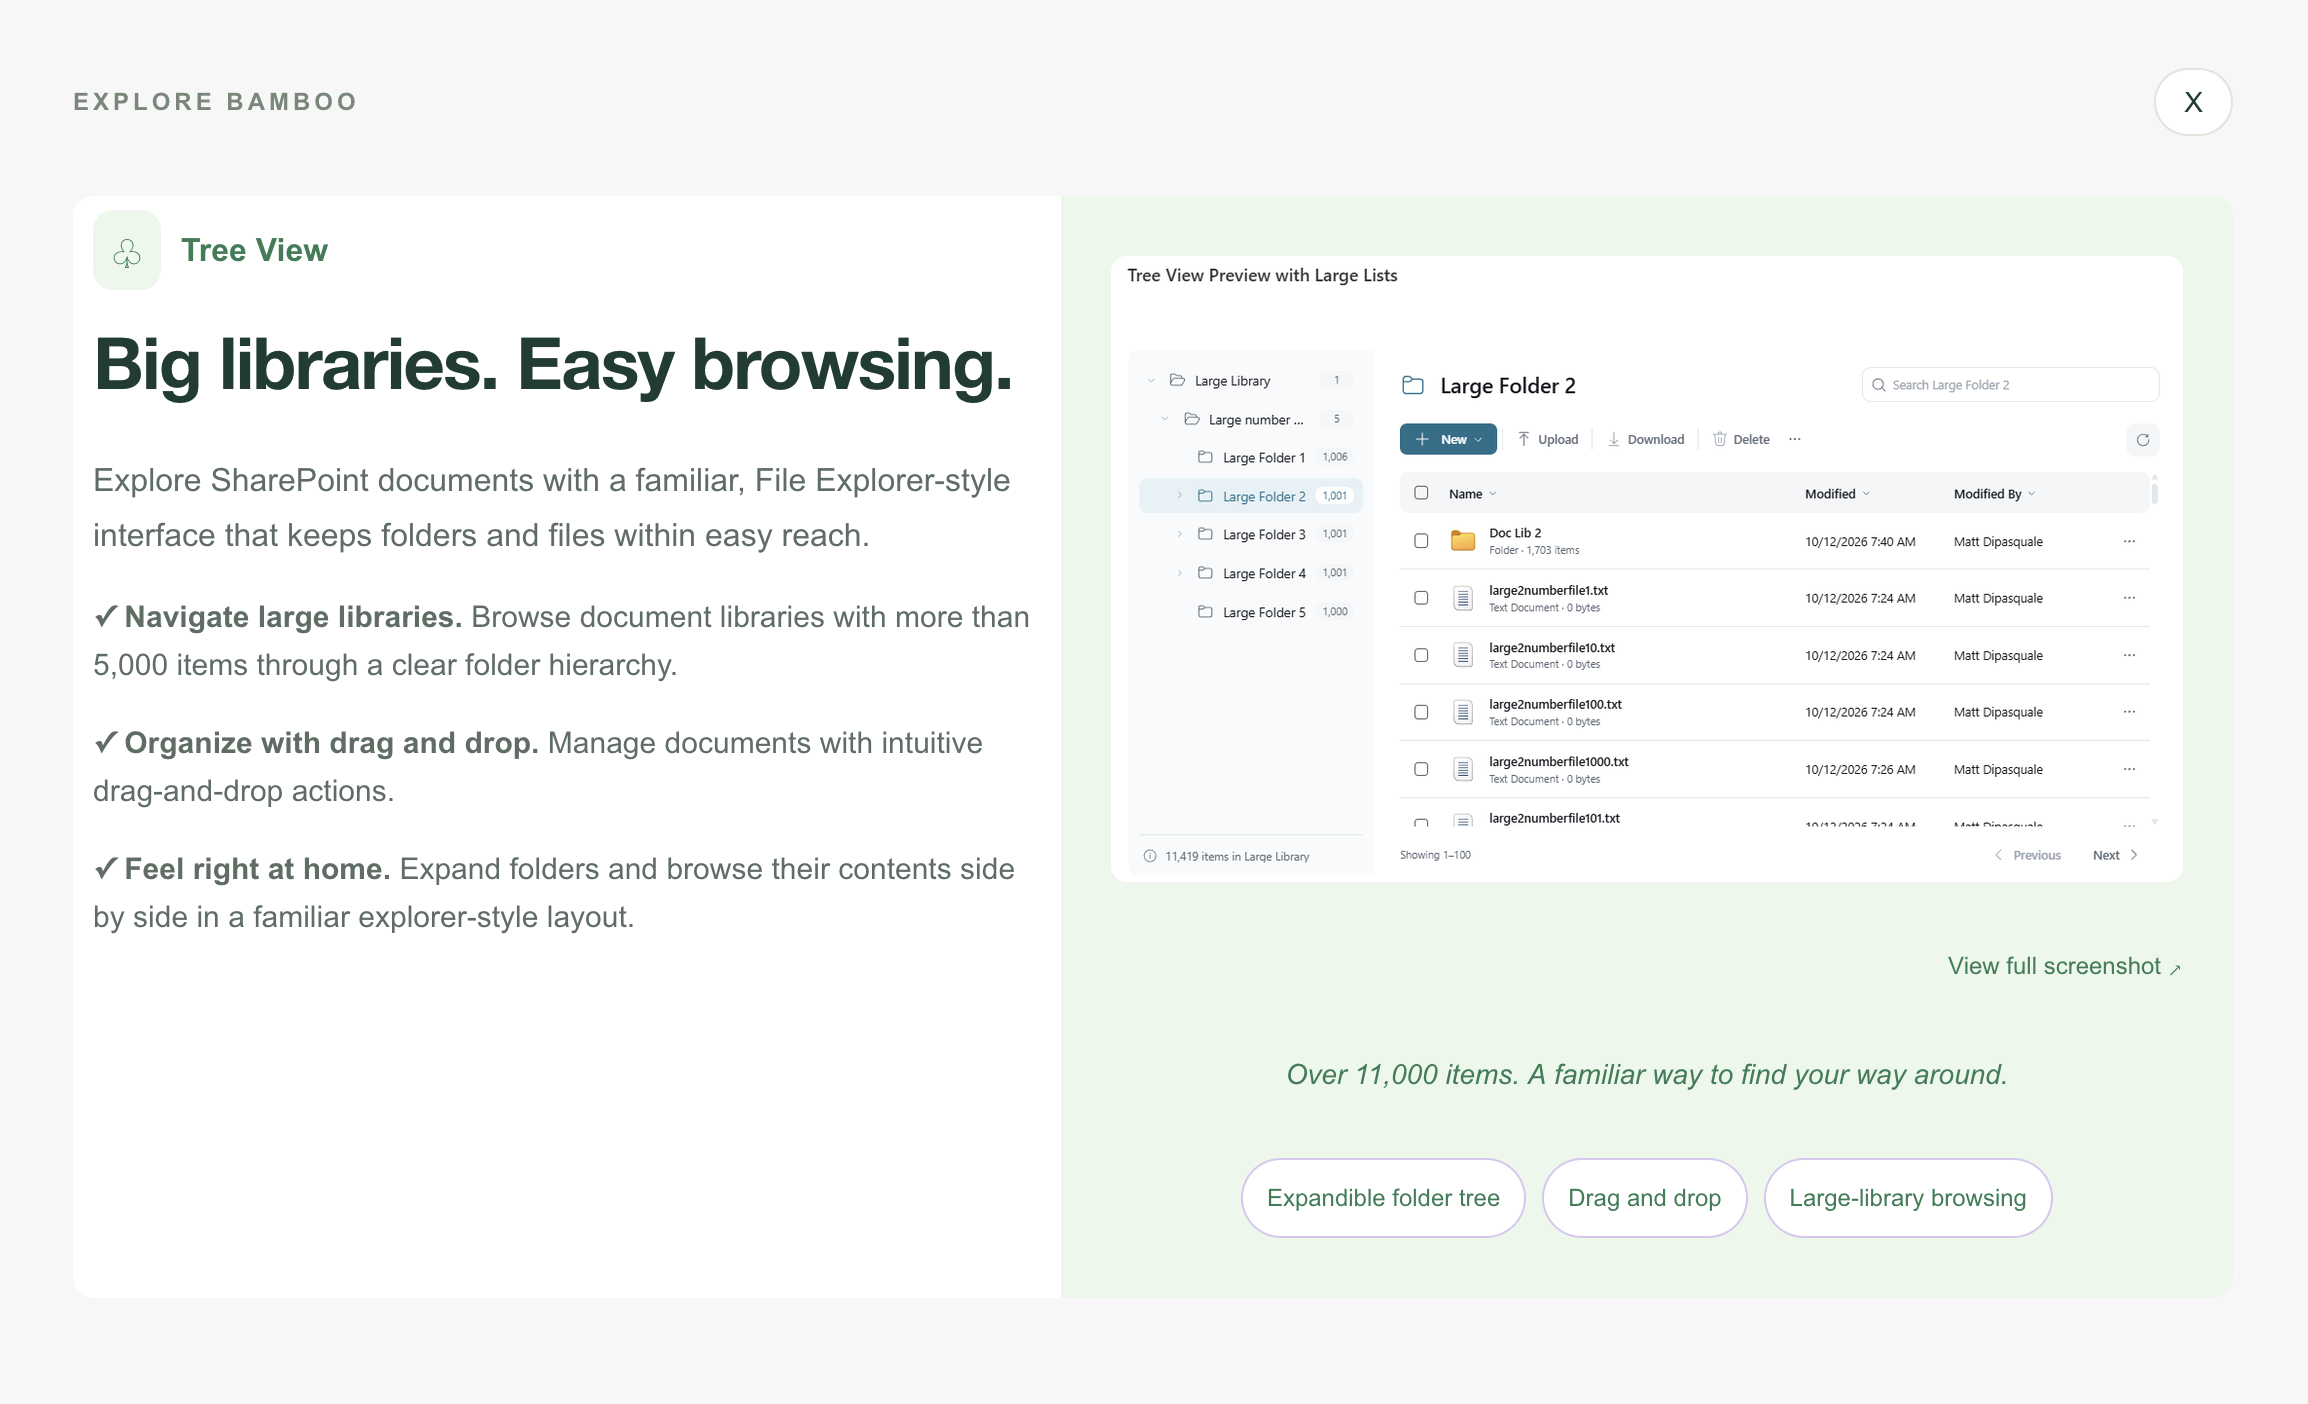This screenshot has height=1404, width=2308.
Task: Open the more actions ellipsis beside Delete
Action: click(x=1795, y=439)
